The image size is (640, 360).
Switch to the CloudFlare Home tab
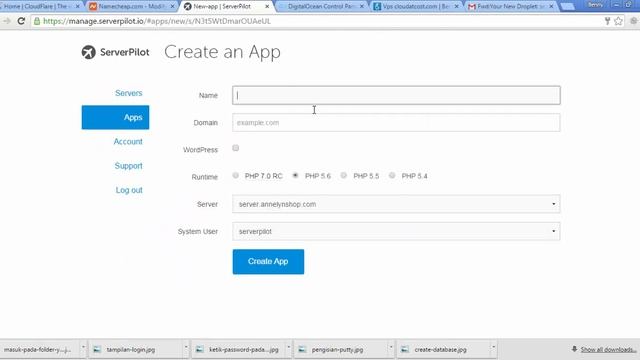click(x=40, y=7)
